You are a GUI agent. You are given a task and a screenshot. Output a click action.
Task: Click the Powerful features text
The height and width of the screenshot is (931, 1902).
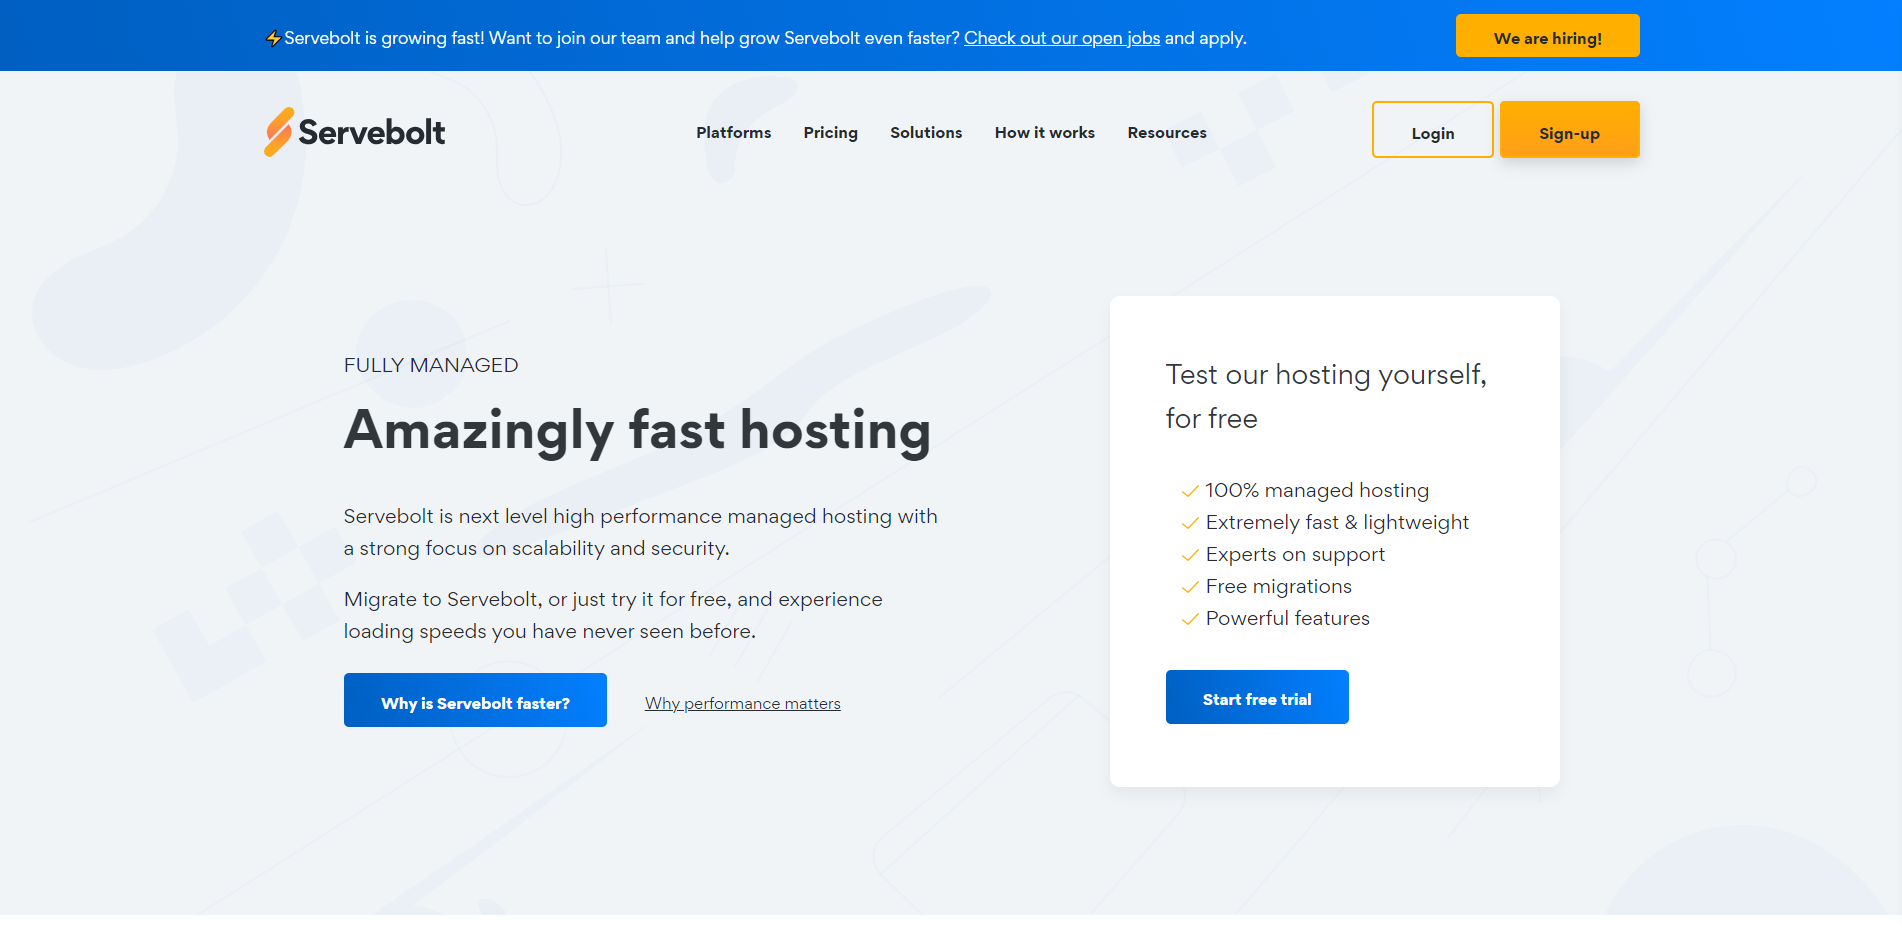1287,618
